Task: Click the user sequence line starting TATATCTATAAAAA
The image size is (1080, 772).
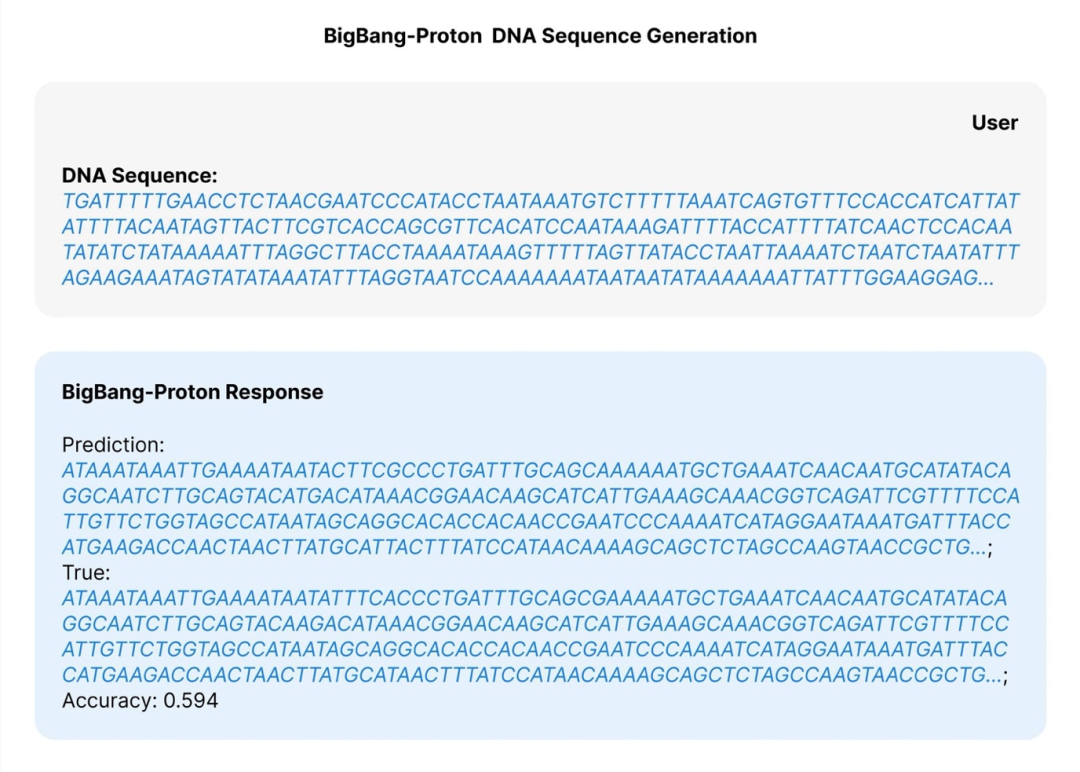Action: point(541,253)
